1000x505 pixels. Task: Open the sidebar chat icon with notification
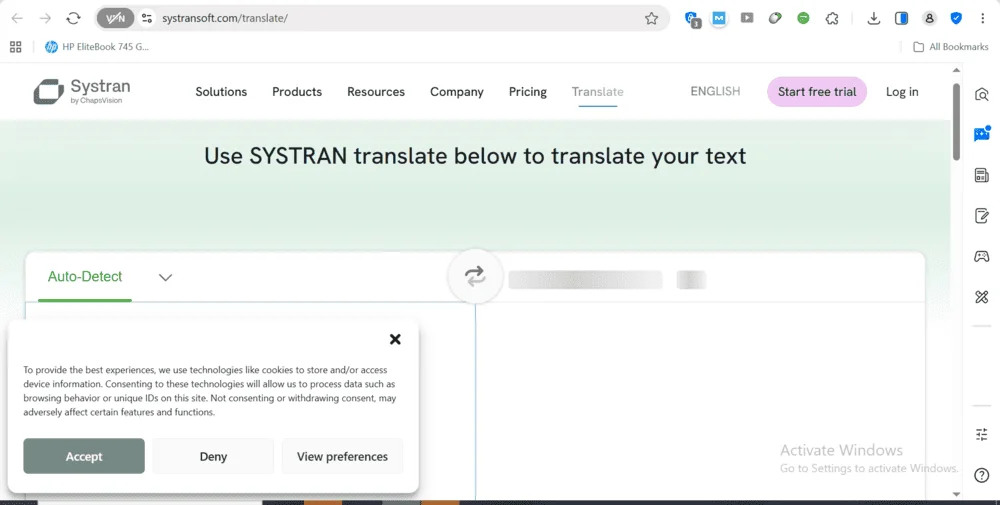click(982, 134)
